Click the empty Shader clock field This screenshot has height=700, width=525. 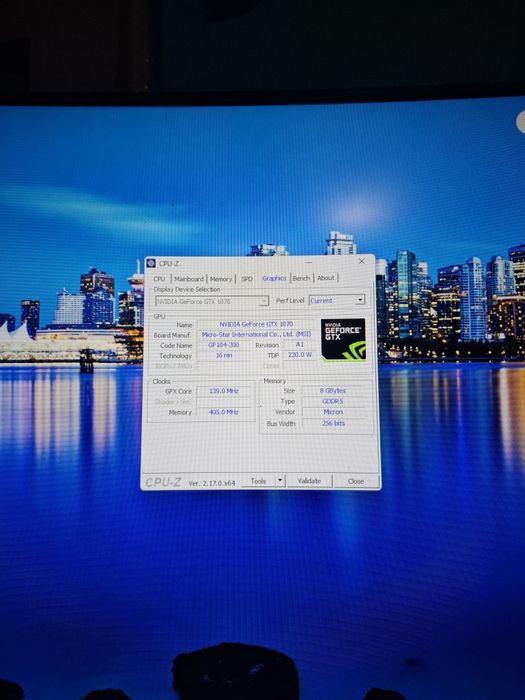point(224,402)
